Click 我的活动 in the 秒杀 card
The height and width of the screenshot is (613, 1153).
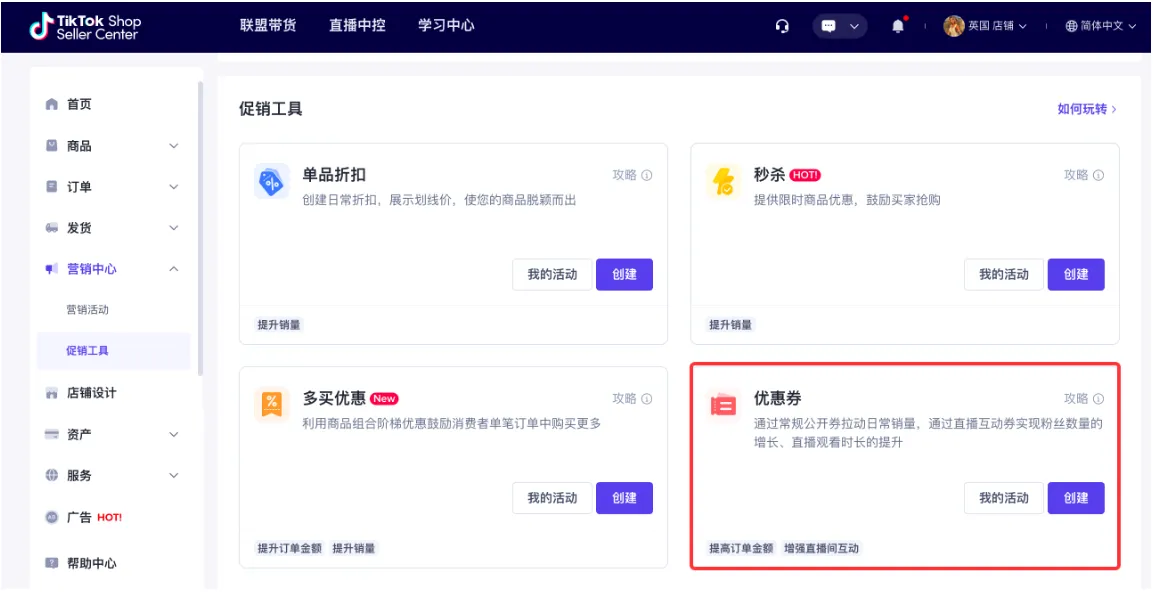click(x=1004, y=274)
